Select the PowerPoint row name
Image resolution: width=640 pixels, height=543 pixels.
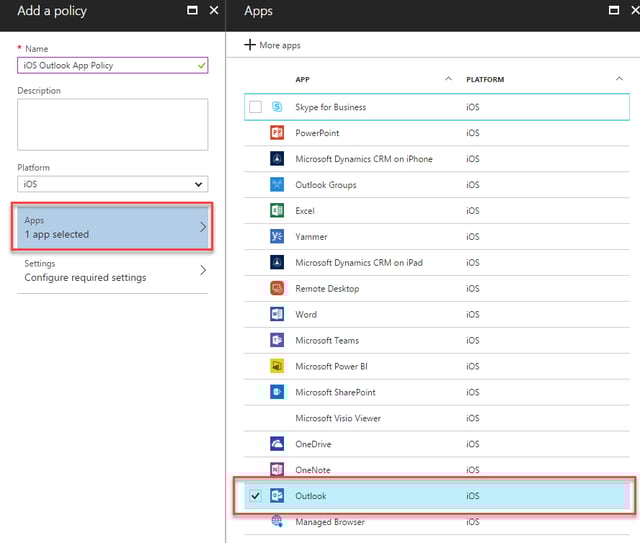[317, 133]
